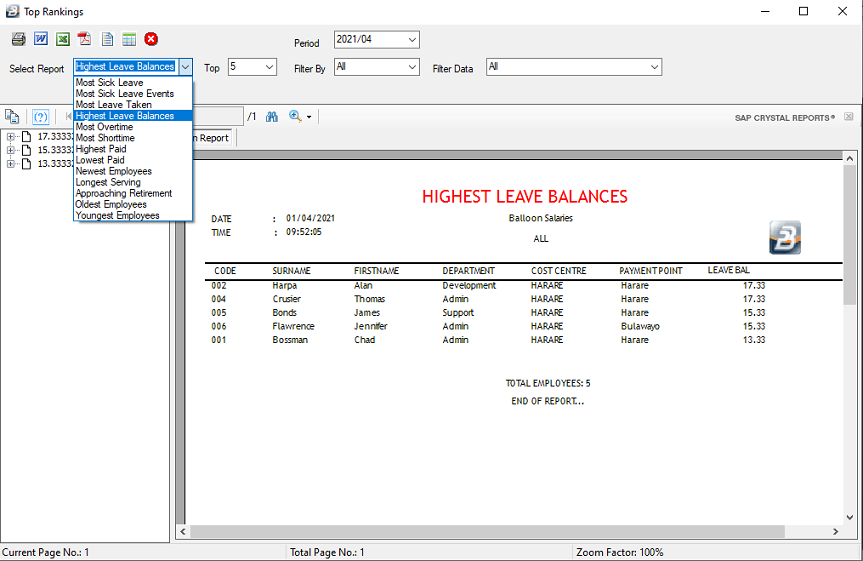This screenshot has width=863, height=561.
Task: Click payment point Bulawayo
Action: pos(640,326)
